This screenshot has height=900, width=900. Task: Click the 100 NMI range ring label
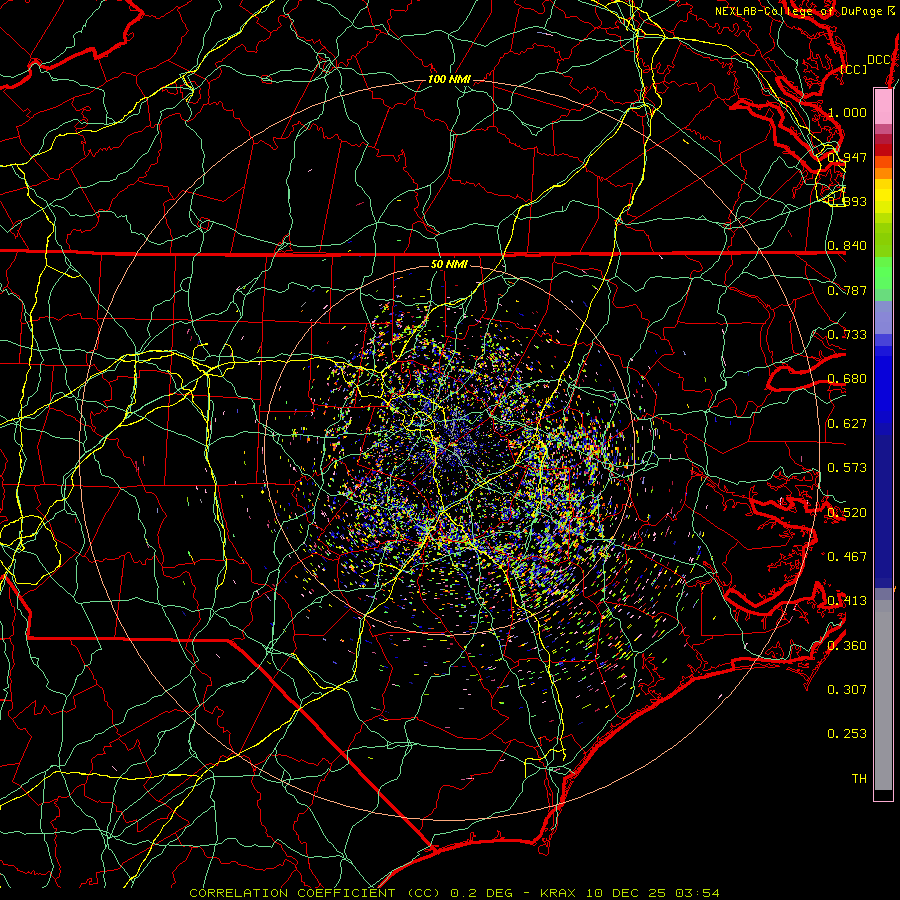(449, 79)
